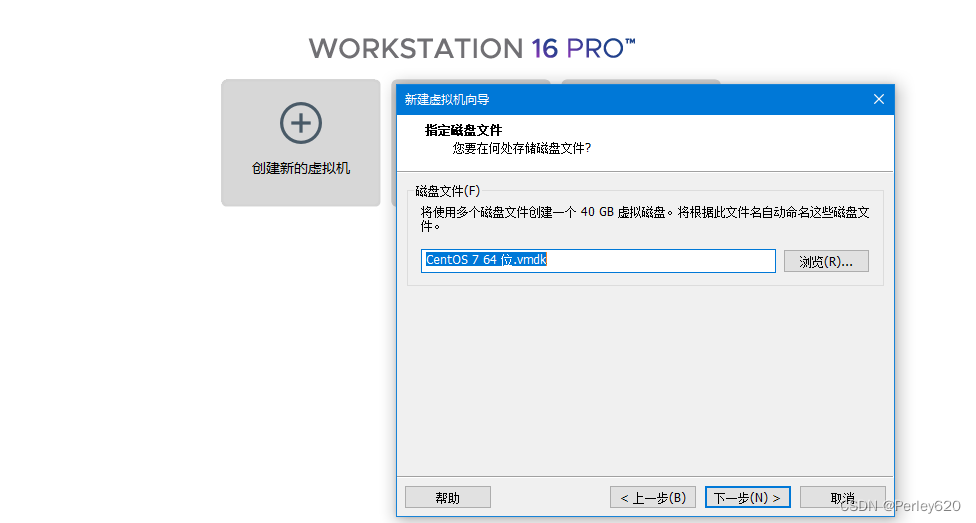Click the 新建虚拟机向导 title bar text
The image size is (976, 523).
point(447,100)
